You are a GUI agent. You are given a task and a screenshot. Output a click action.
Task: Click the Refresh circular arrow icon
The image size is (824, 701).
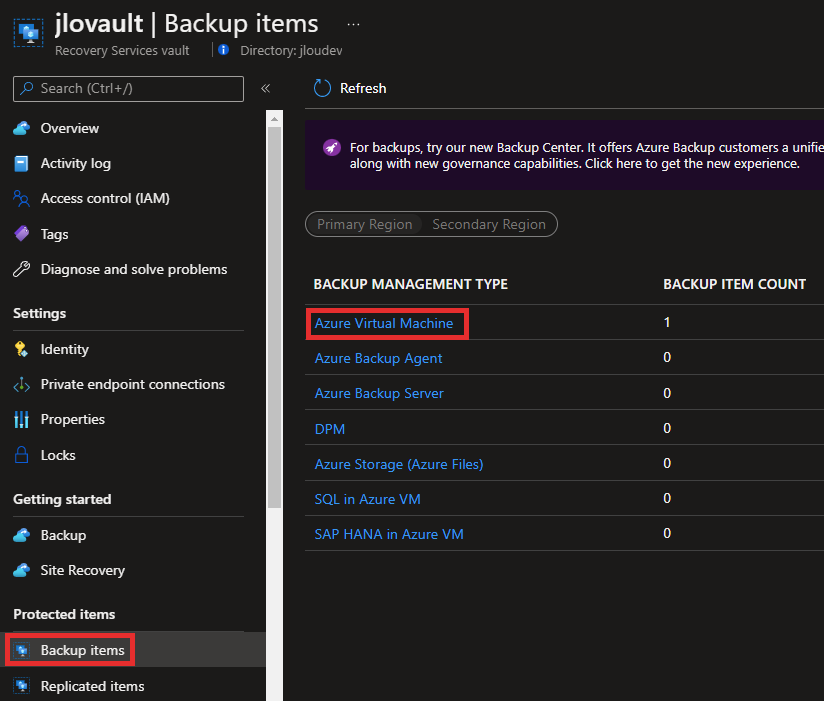pos(322,88)
